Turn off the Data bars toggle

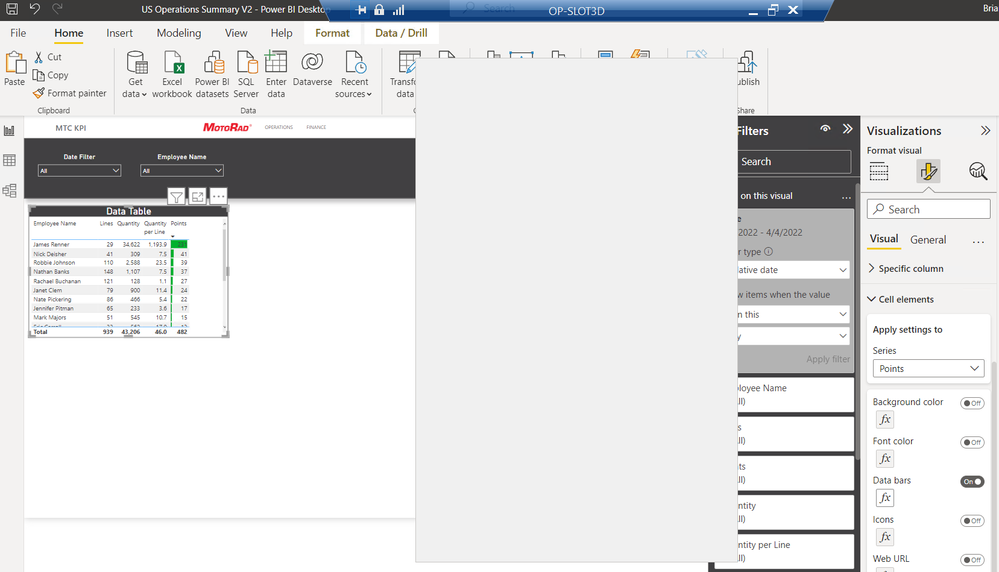pos(972,482)
